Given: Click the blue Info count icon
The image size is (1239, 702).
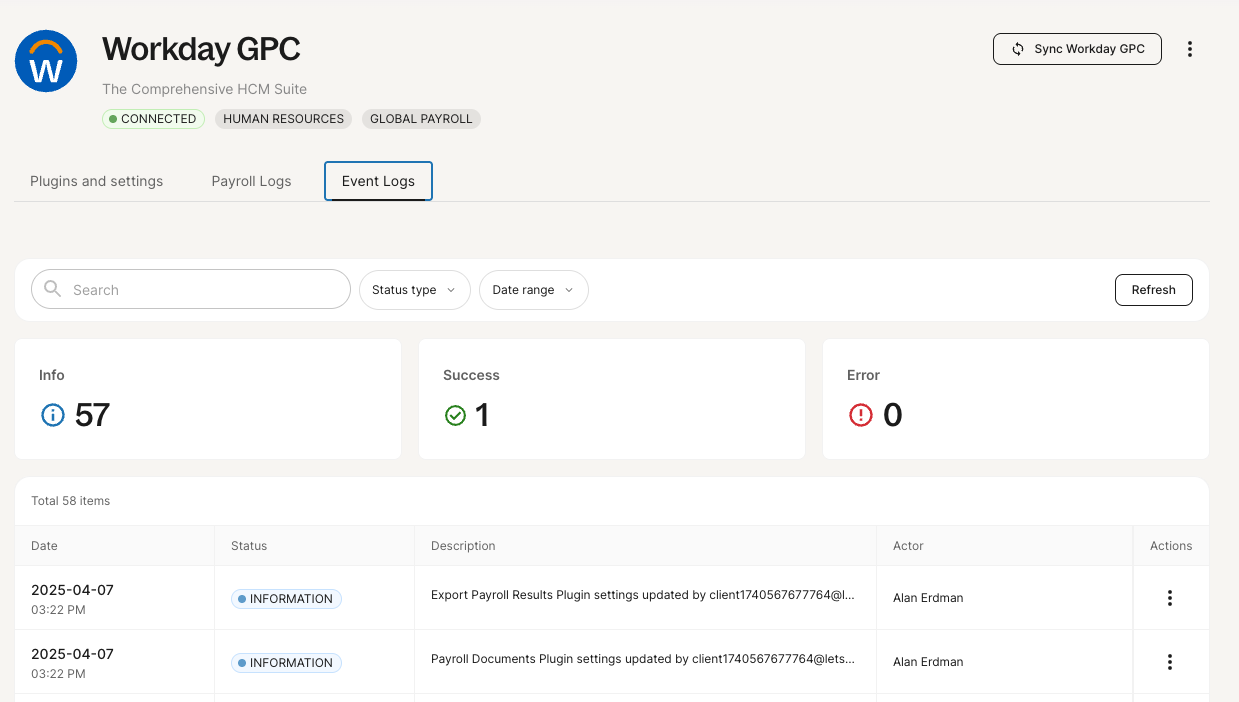Looking at the screenshot, I should pyautogui.click(x=52, y=414).
